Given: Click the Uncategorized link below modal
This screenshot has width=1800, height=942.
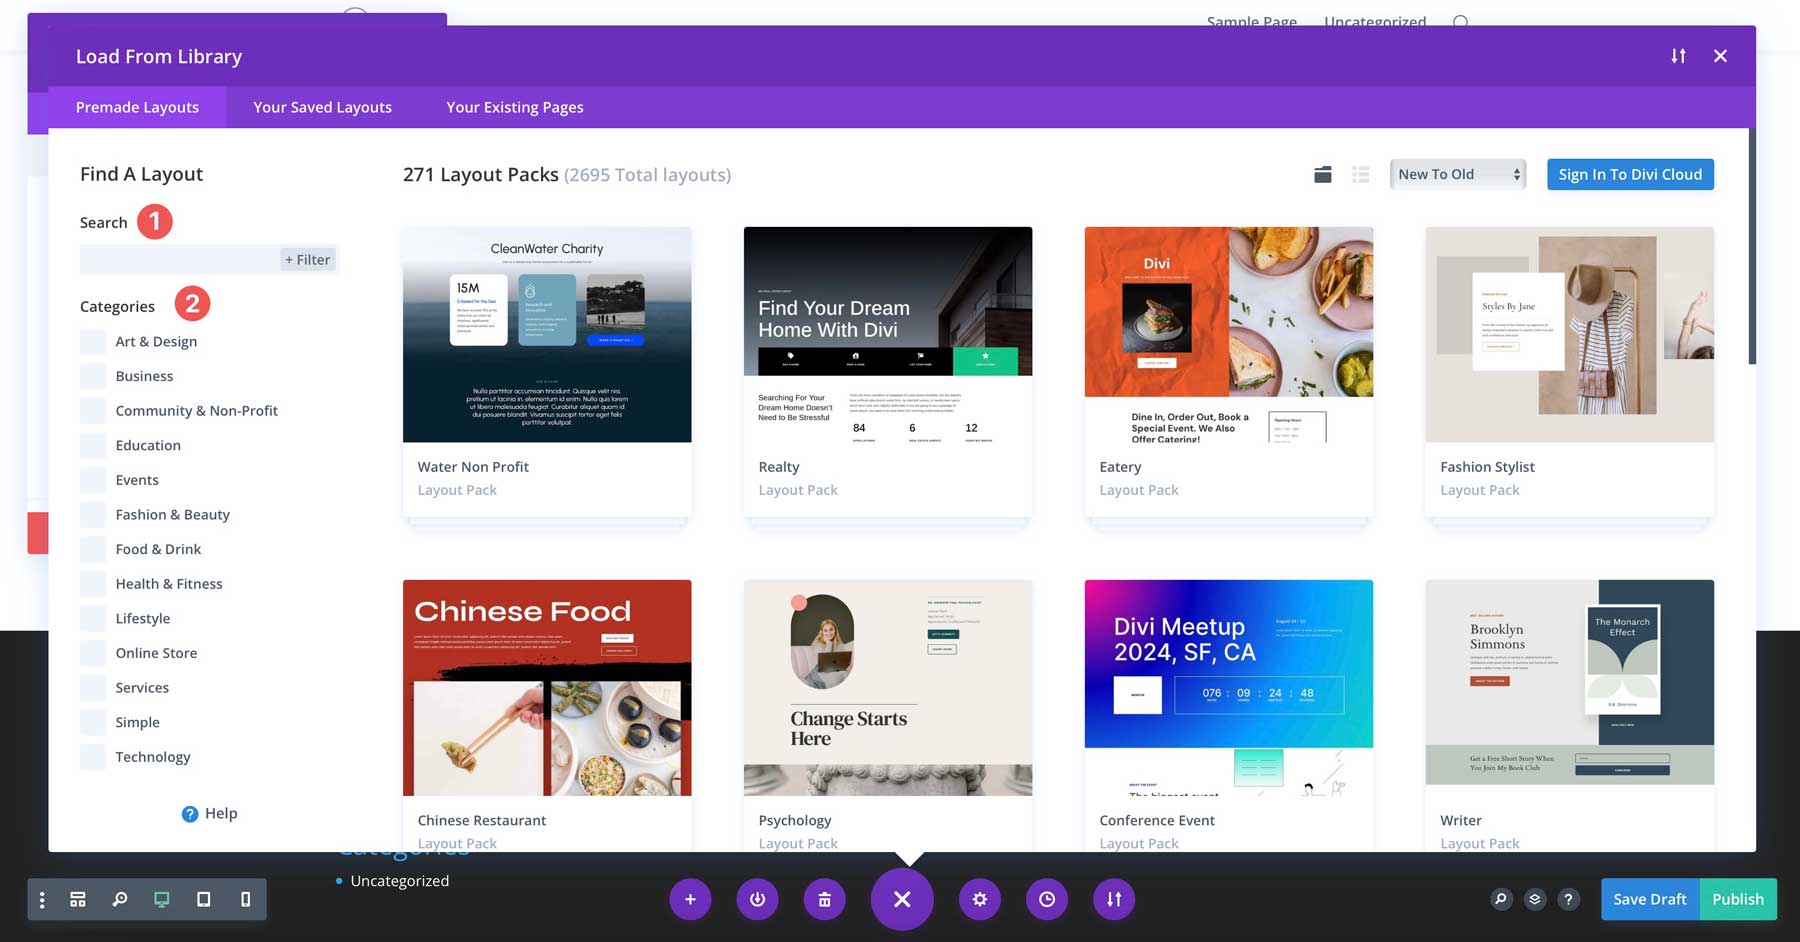Looking at the screenshot, I should (x=399, y=881).
